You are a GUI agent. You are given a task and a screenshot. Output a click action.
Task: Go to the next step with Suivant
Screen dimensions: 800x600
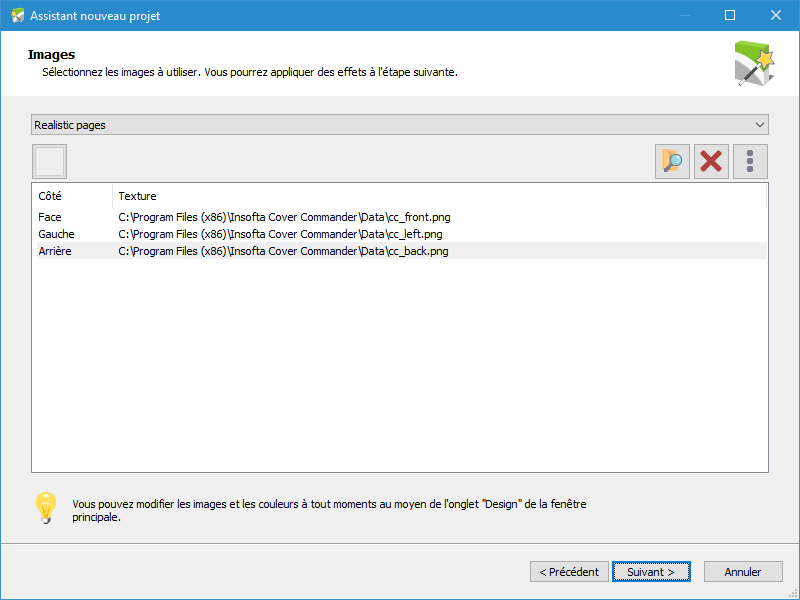(x=651, y=571)
